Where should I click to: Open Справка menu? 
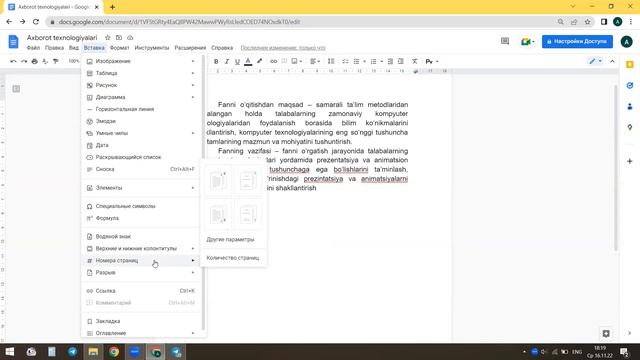[x=222, y=48]
